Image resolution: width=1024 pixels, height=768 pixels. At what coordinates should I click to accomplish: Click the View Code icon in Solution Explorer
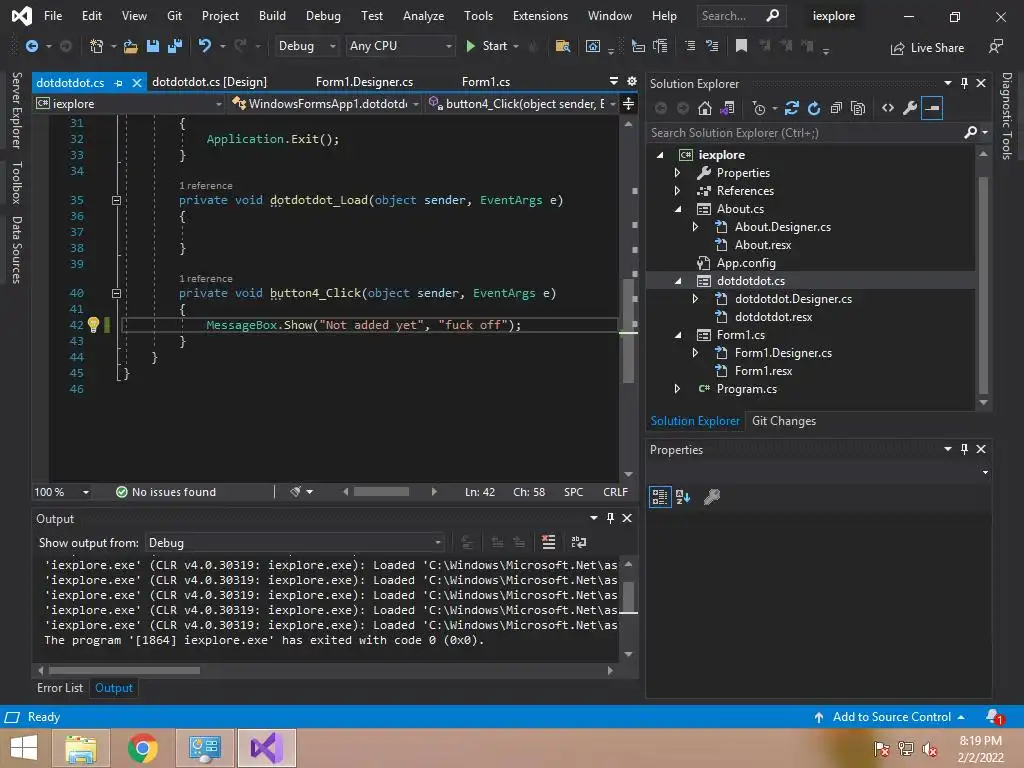tap(887, 108)
